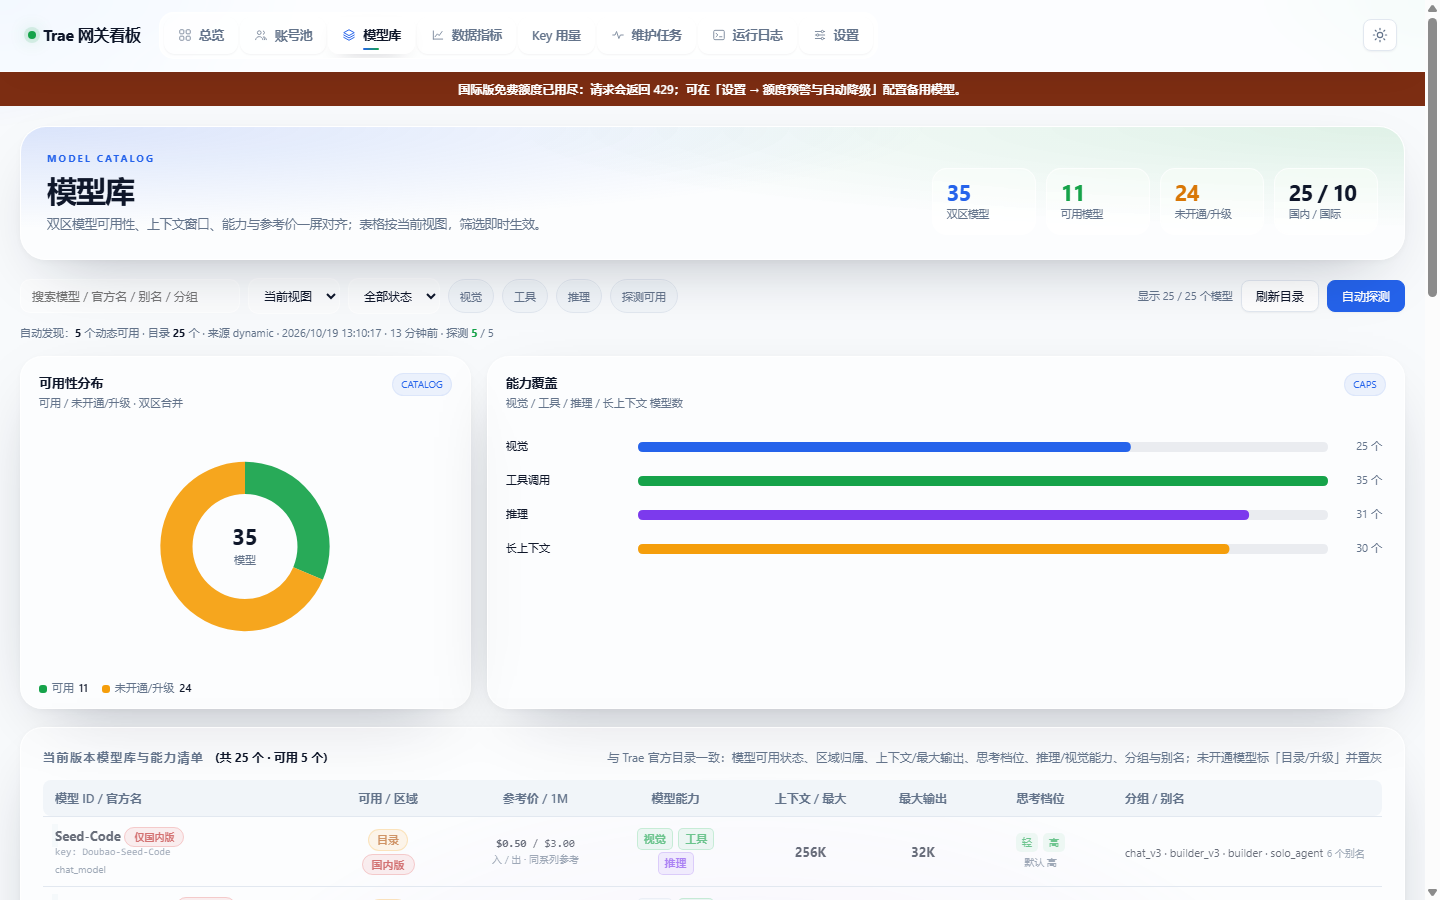Go to the 数据指标 tab
The image size is (1440, 900).
(467, 35)
